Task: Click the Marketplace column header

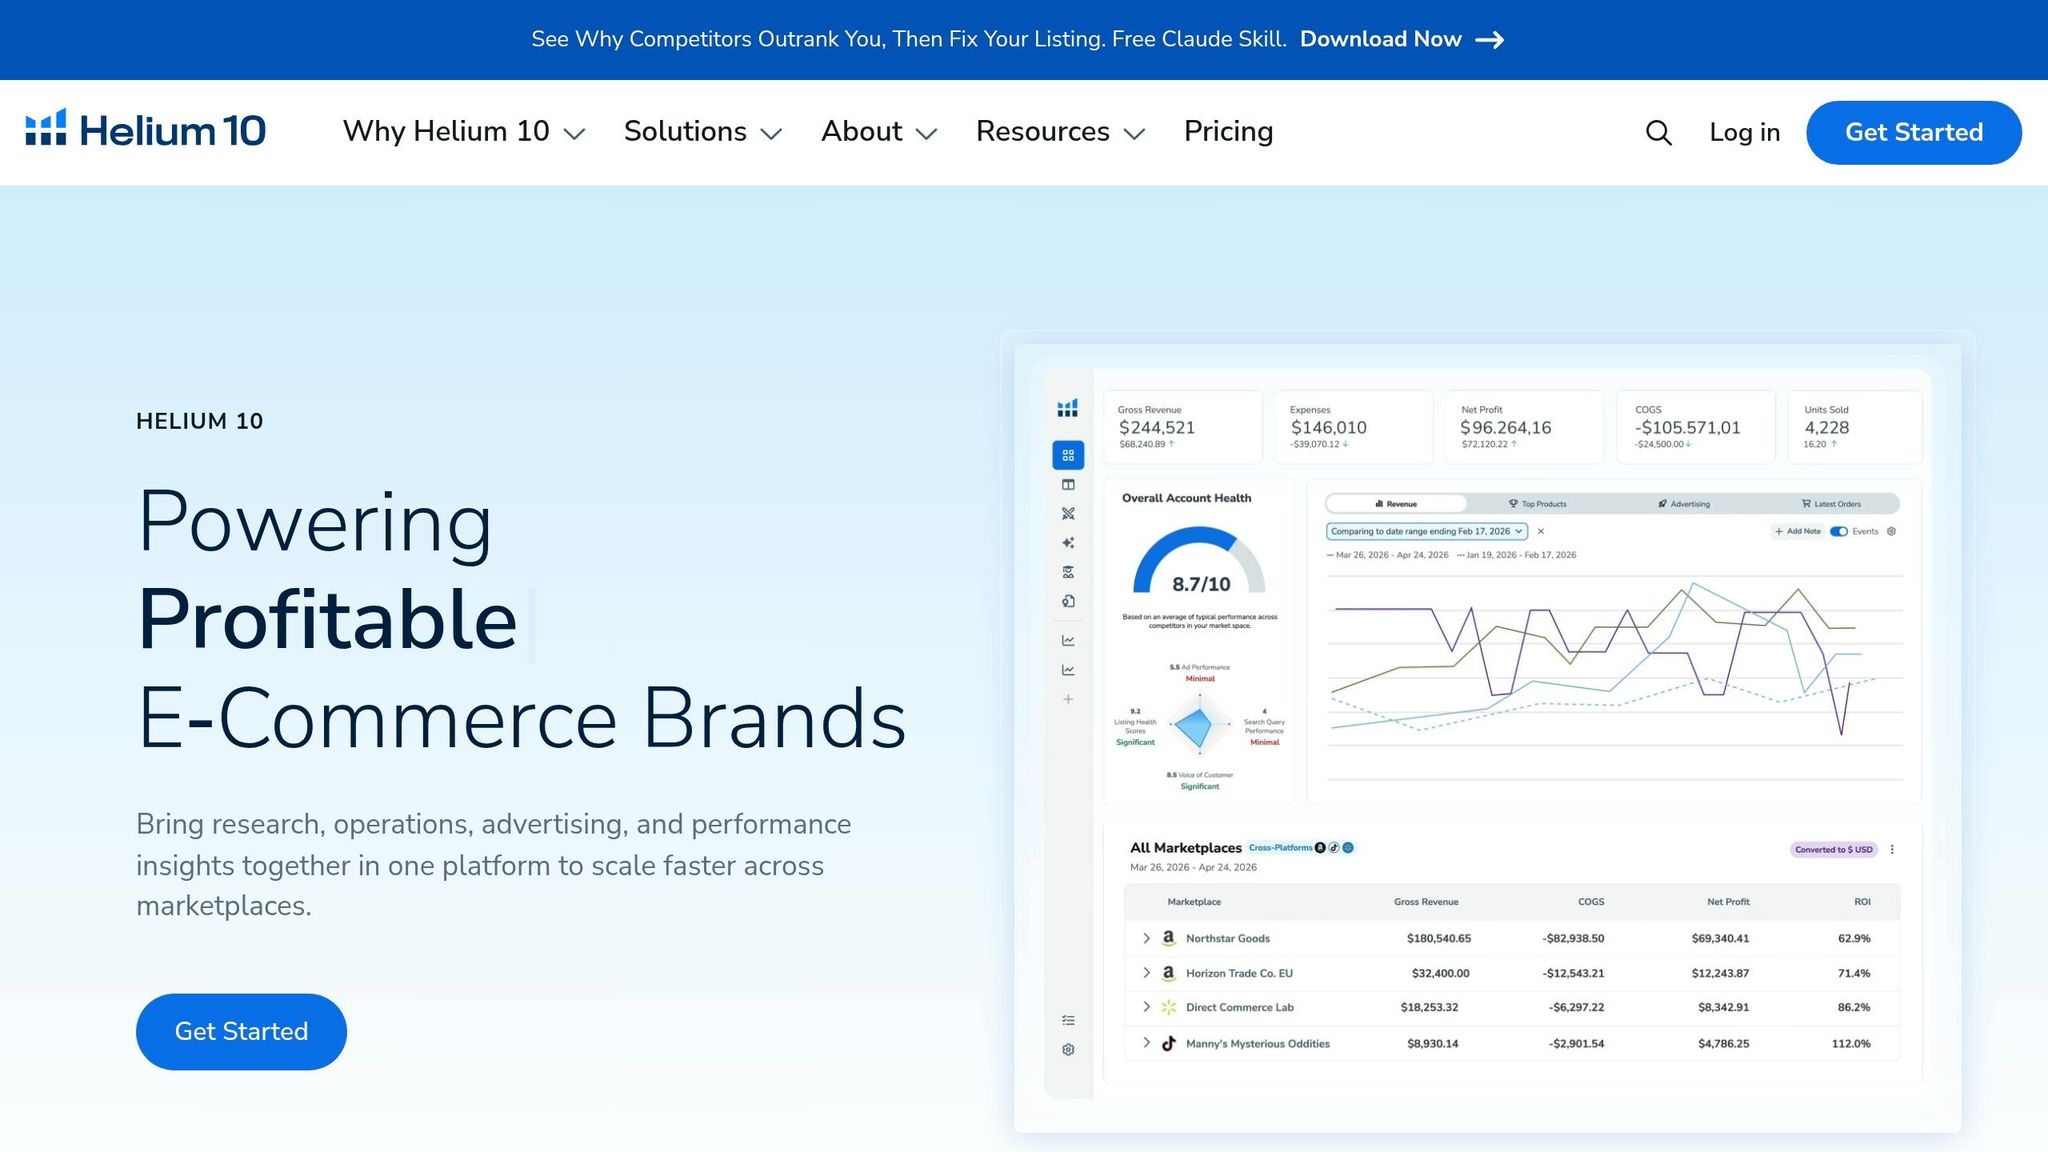Action: (x=1194, y=902)
